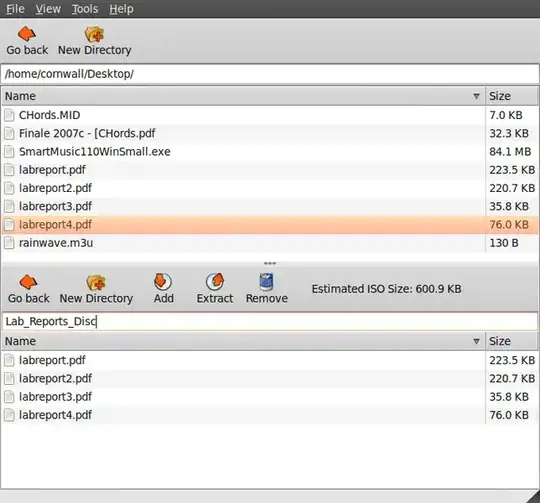Toggle sort arrow in top Name column
540x503 pixels.
click(476, 96)
